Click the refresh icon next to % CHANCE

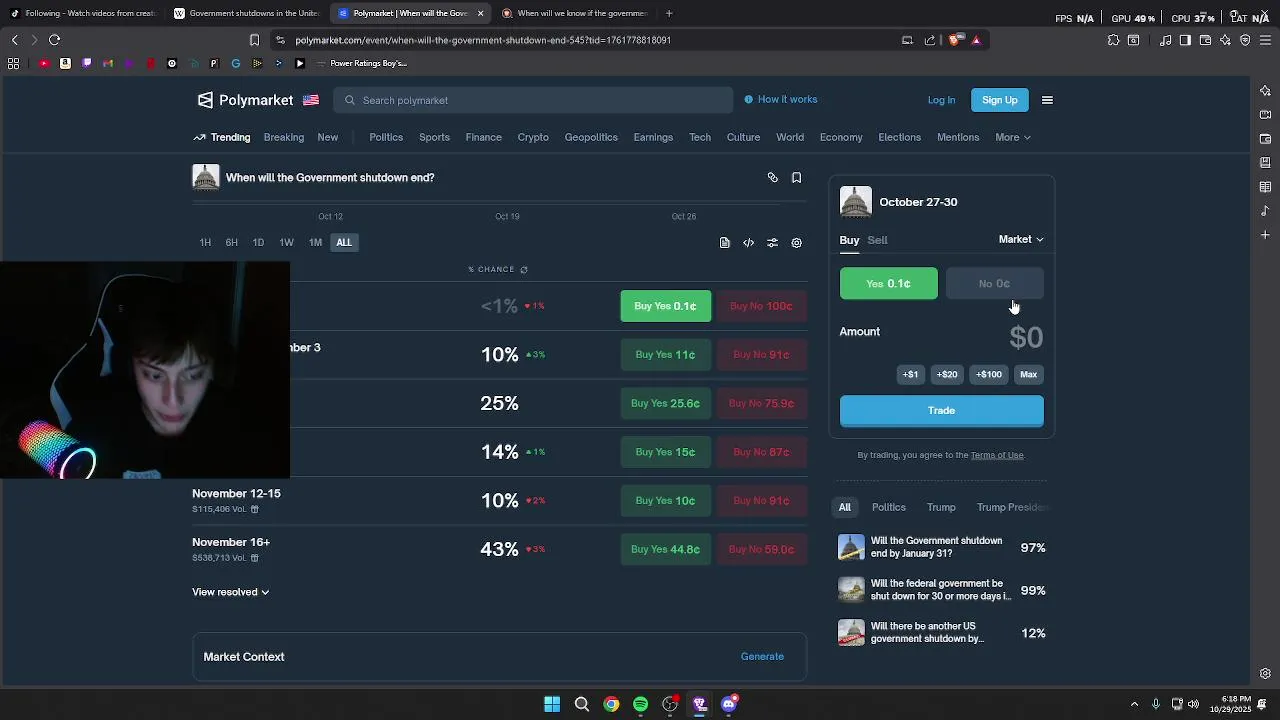point(523,270)
